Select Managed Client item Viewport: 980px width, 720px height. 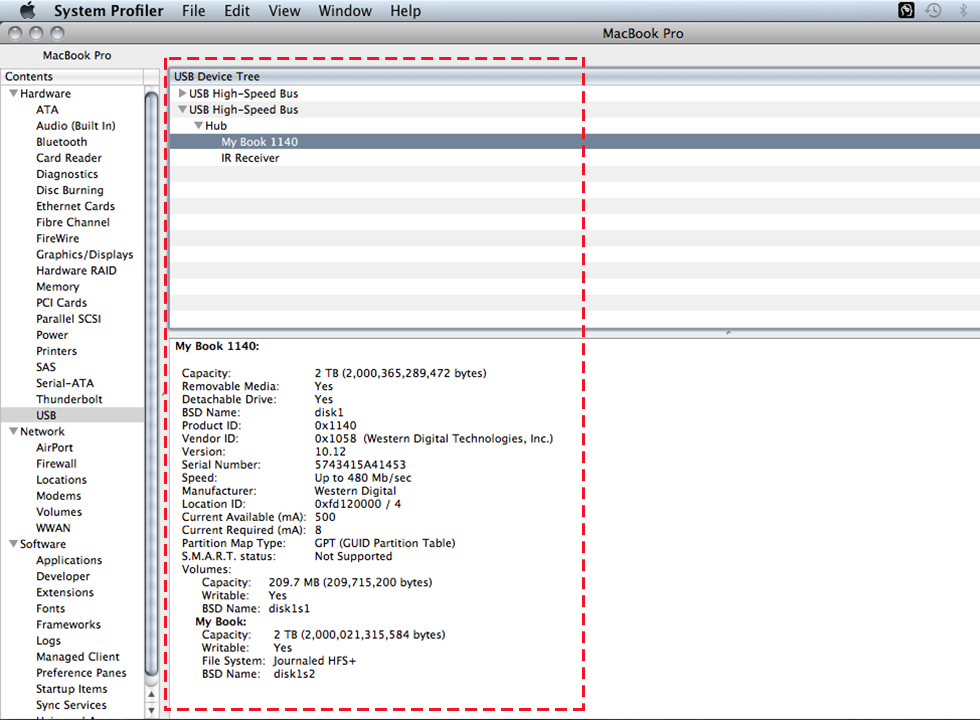78,657
